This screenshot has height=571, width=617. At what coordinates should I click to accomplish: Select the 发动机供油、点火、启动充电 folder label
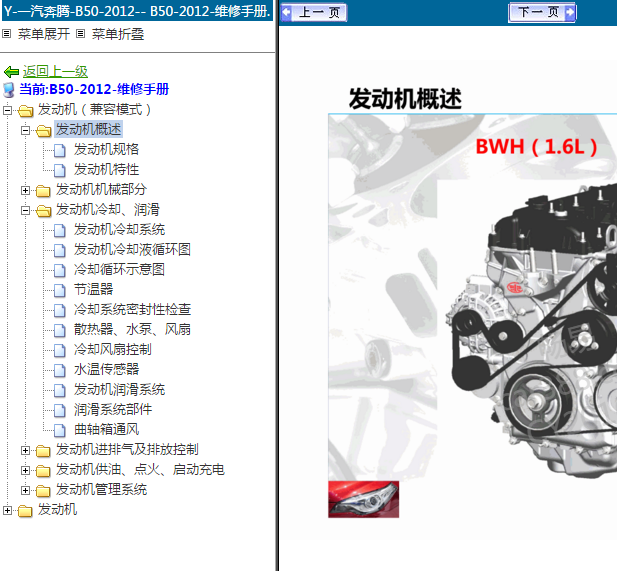coord(140,469)
